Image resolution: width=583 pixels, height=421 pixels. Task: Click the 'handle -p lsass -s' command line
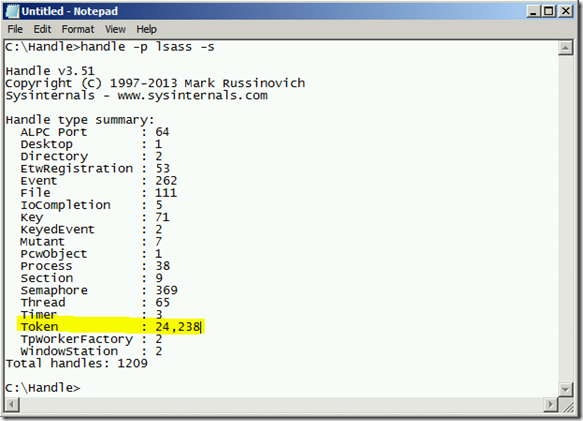point(110,47)
